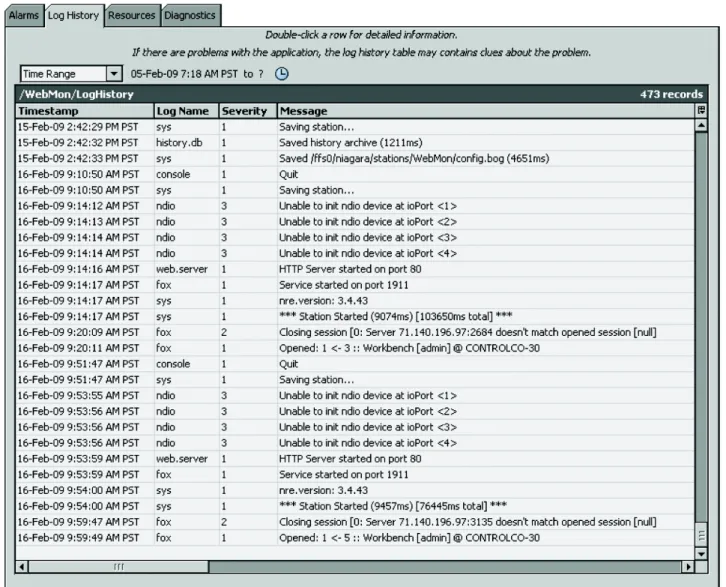Image resolution: width=726 pixels, height=587 pixels.
Task: Open the clock time range picker icon
Action: 282,74
